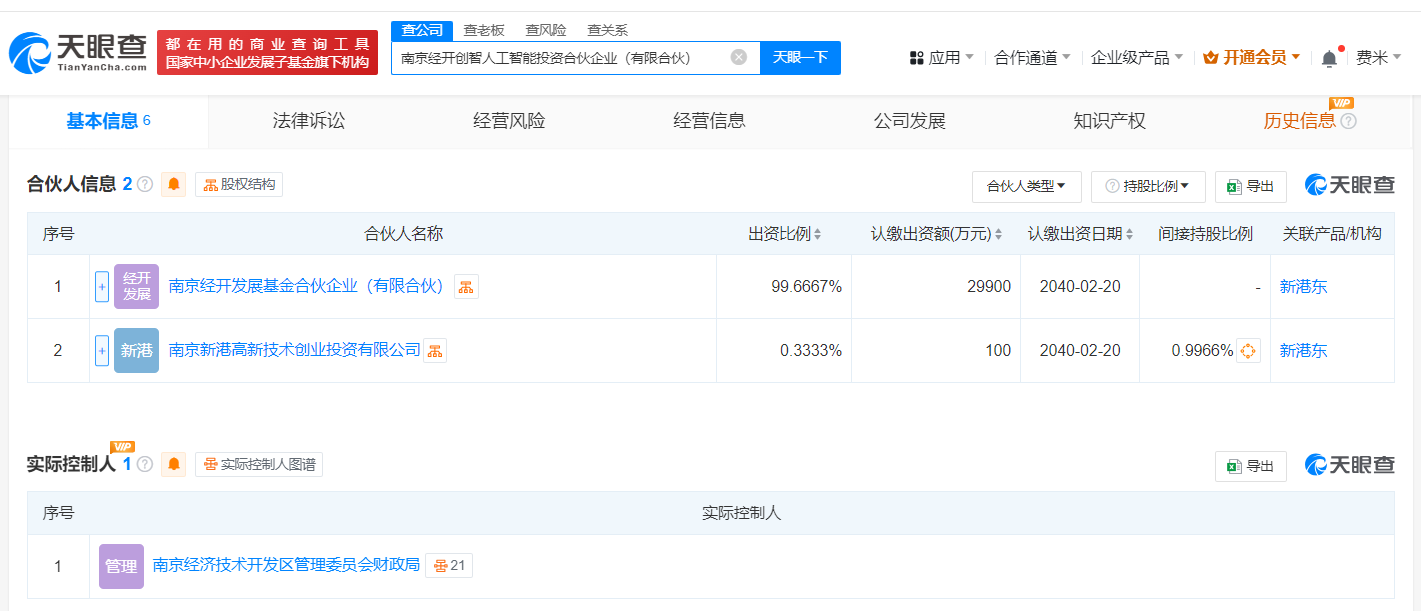Click the help icon beside 合伙人信息 count
The image size is (1421, 611).
pos(145,184)
